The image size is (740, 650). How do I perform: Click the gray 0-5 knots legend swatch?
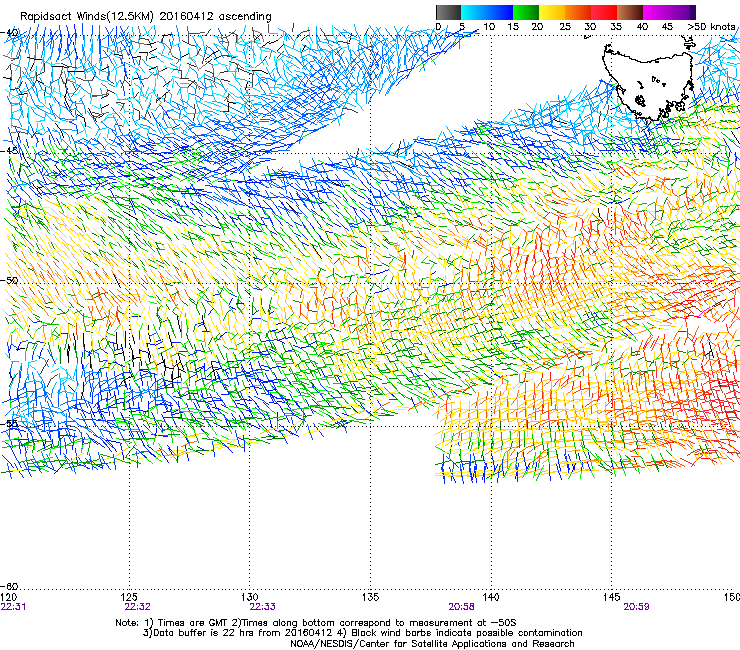point(448,12)
